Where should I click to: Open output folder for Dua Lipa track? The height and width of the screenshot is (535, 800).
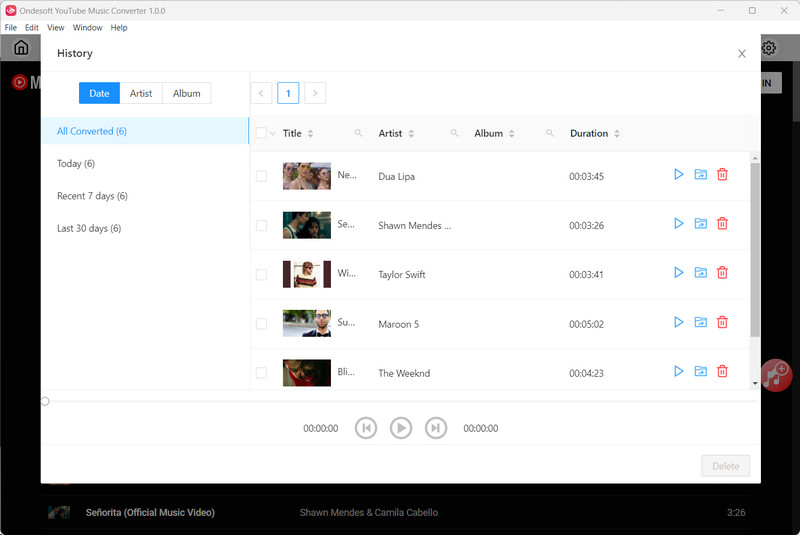coord(701,174)
